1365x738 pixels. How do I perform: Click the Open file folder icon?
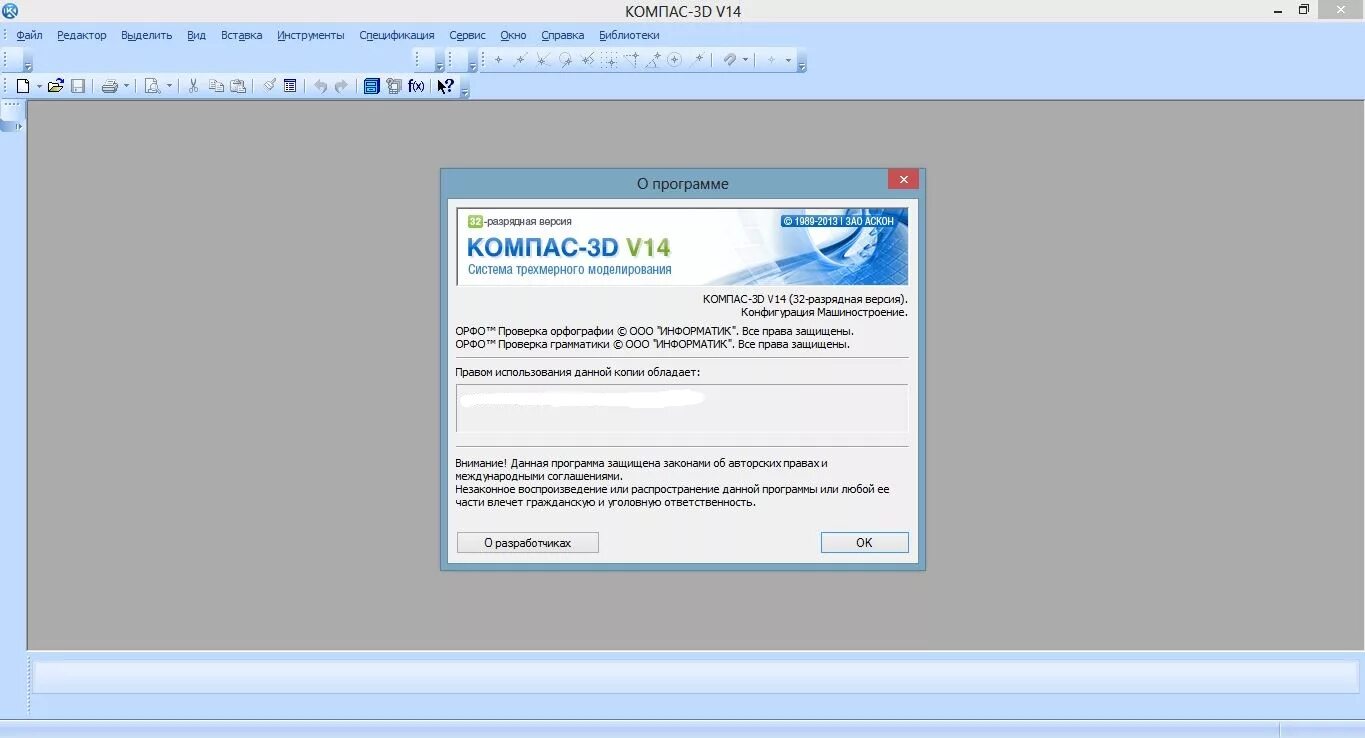[56, 86]
